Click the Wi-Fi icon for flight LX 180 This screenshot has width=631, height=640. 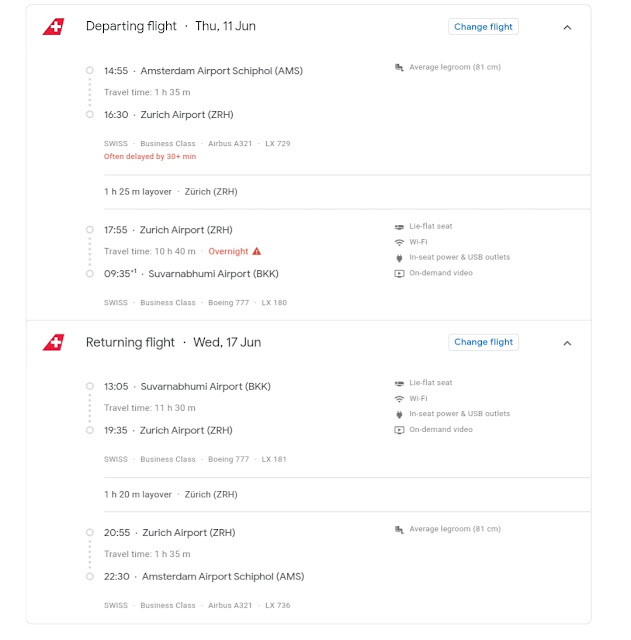click(400, 242)
